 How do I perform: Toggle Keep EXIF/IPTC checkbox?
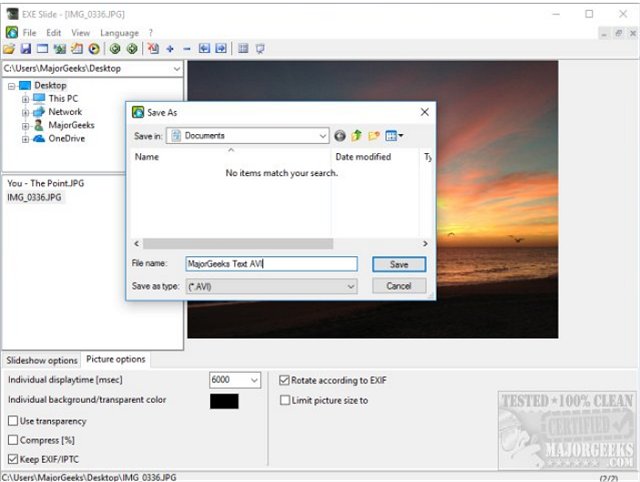13,459
